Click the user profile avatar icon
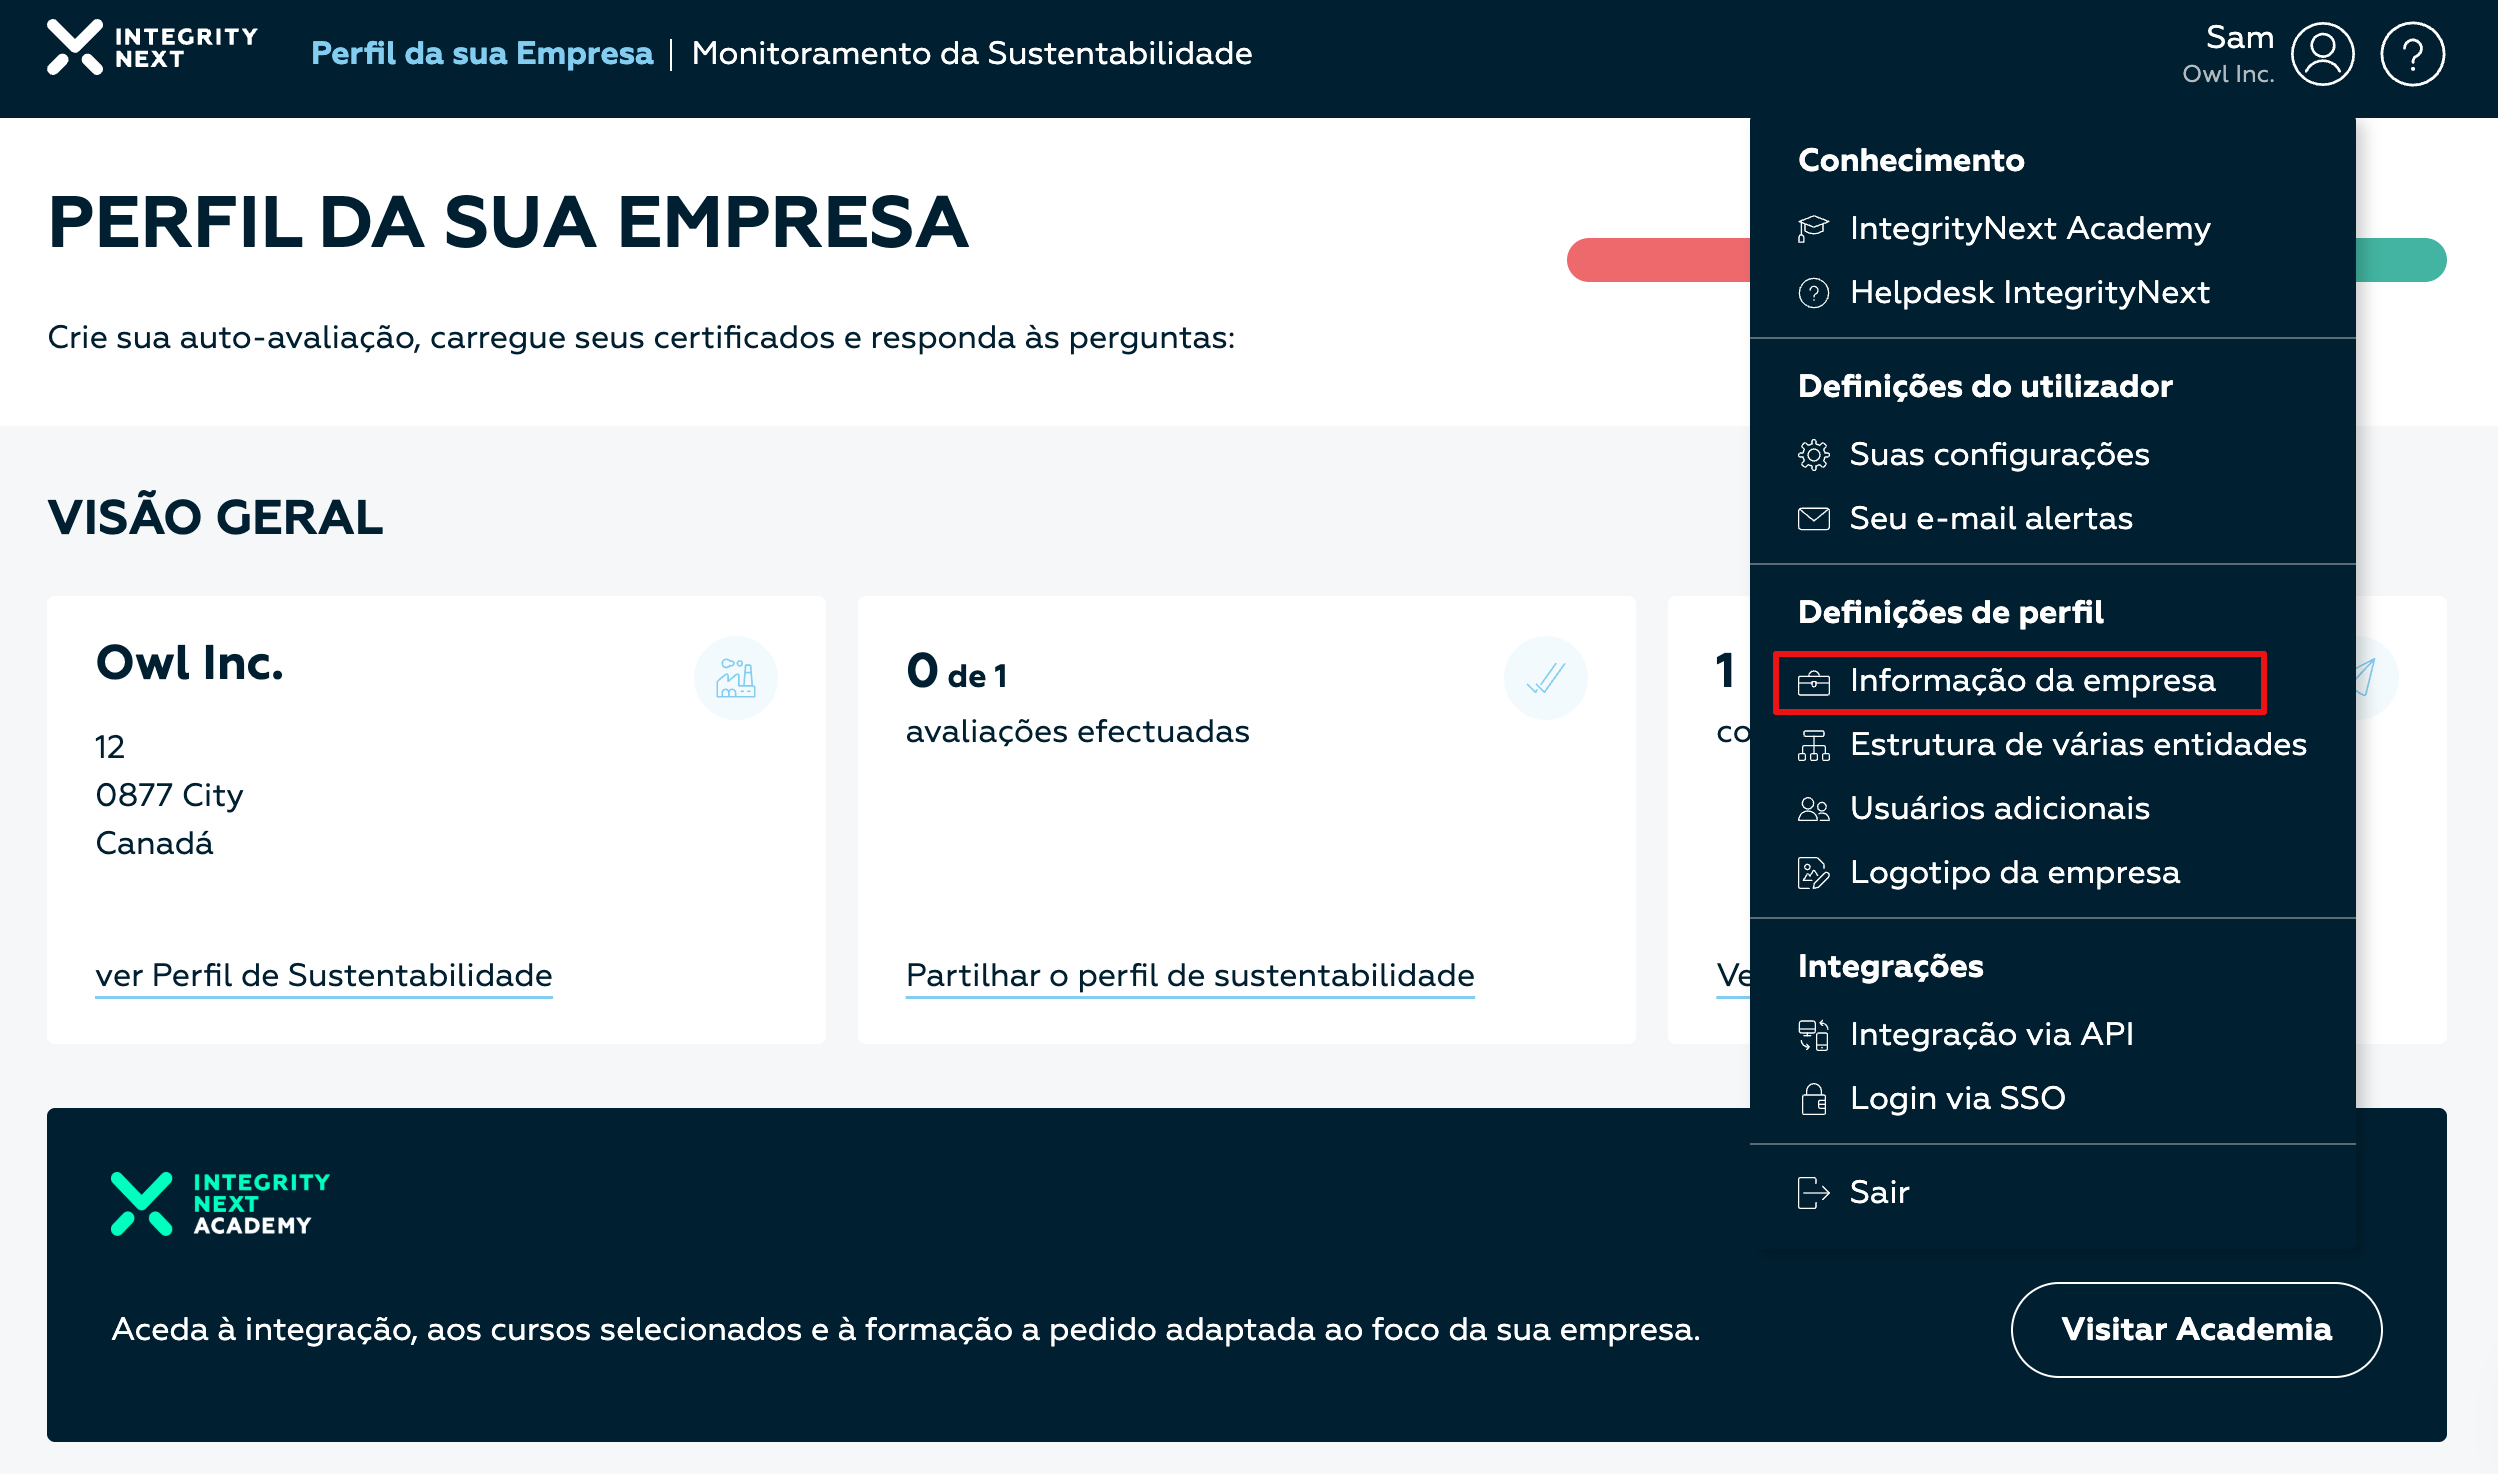This screenshot has height=1474, width=2498. (x=2321, y=54)
